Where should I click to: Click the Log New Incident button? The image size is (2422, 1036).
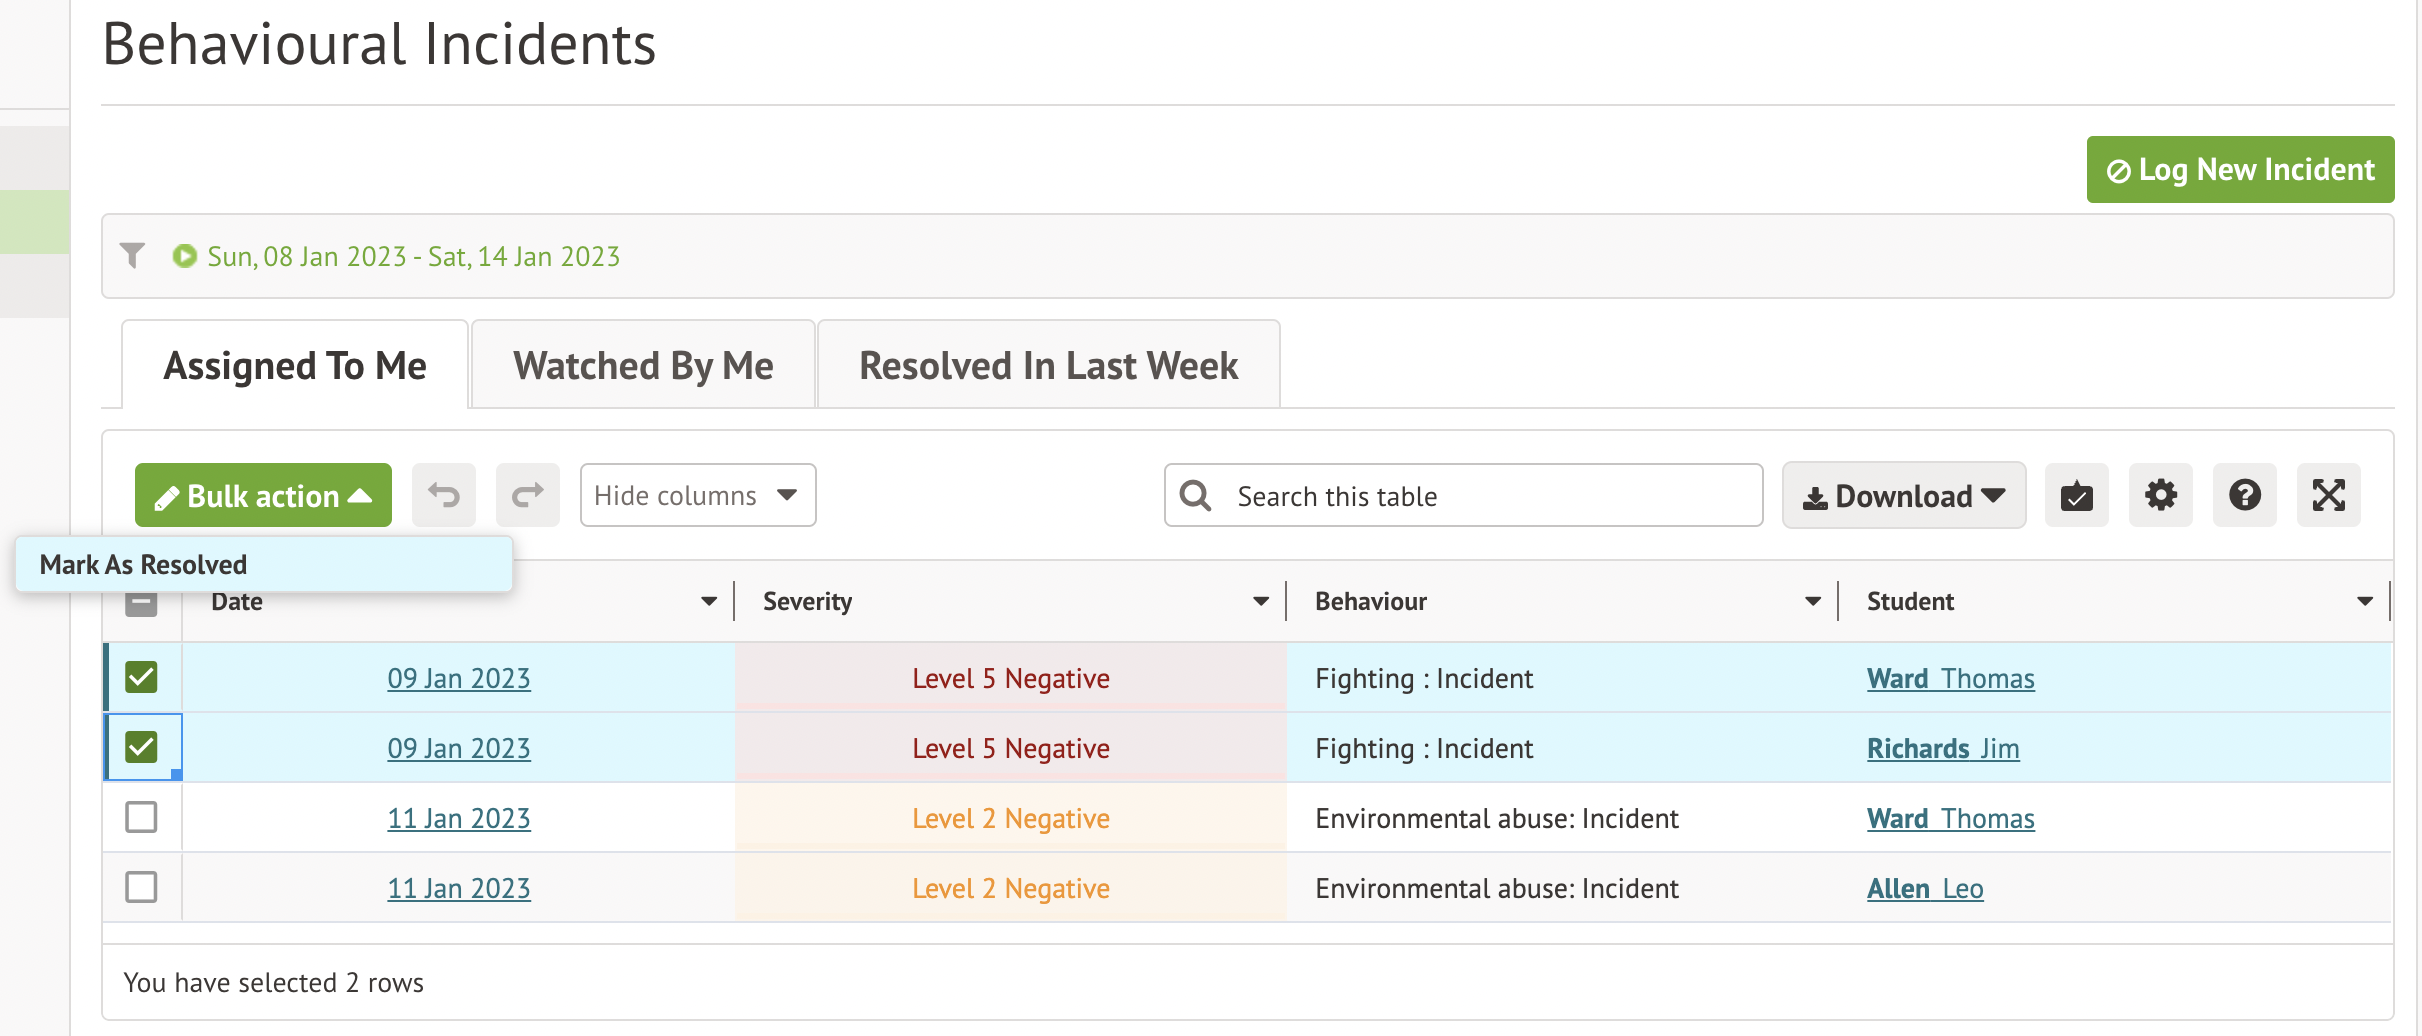click(2239, 170)
